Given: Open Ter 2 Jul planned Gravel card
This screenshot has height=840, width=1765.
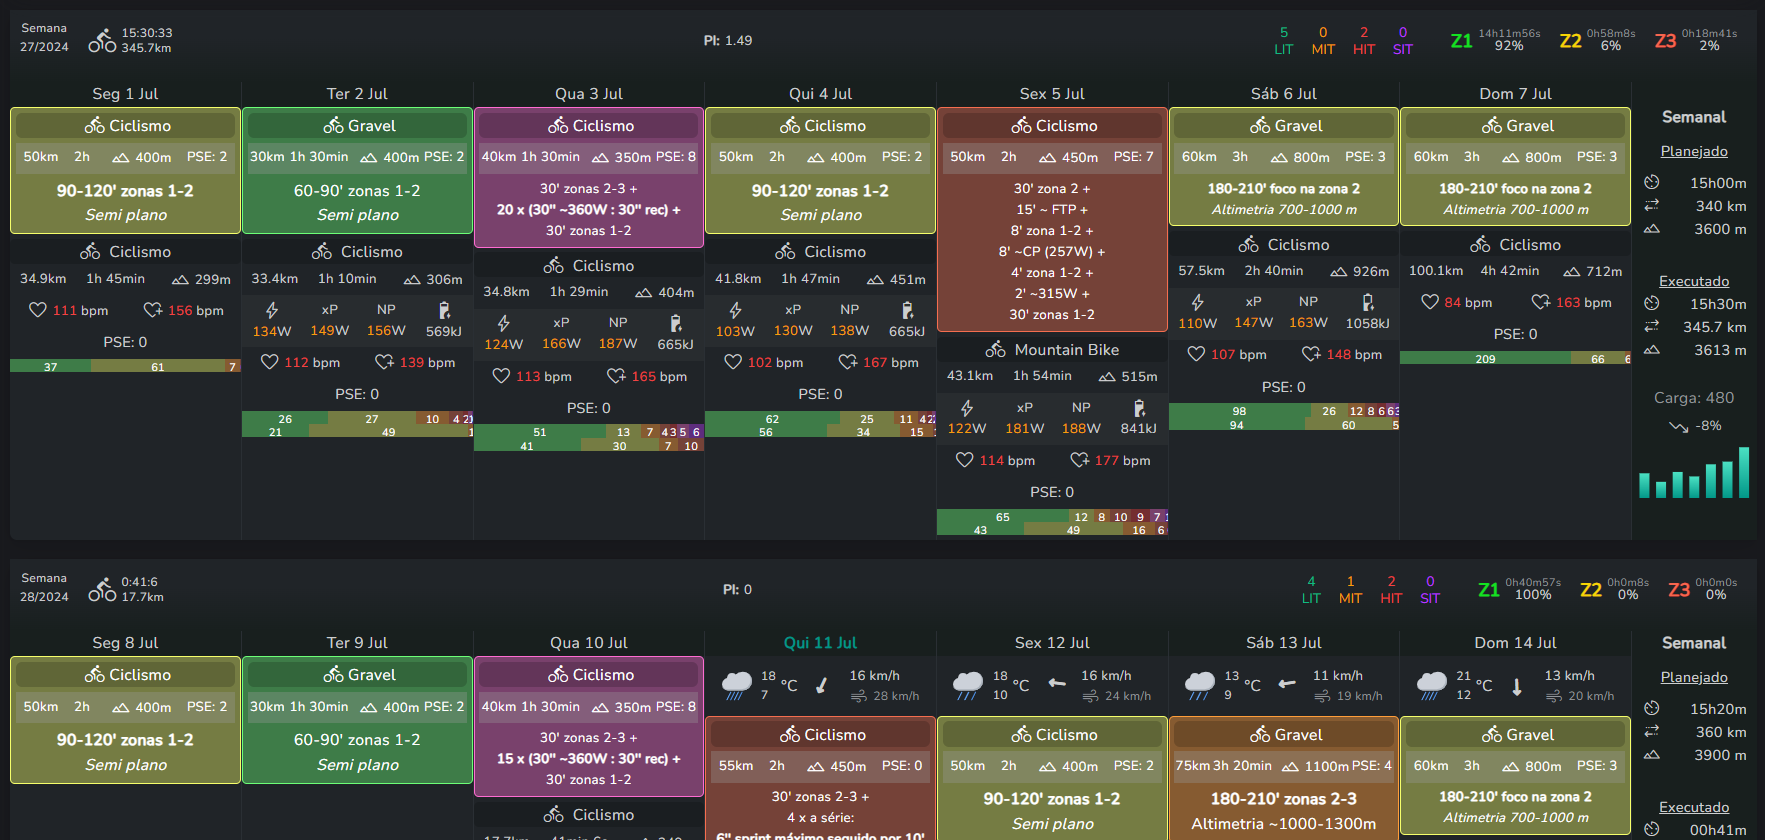Looking at the screenshot, I should (357, 170).
